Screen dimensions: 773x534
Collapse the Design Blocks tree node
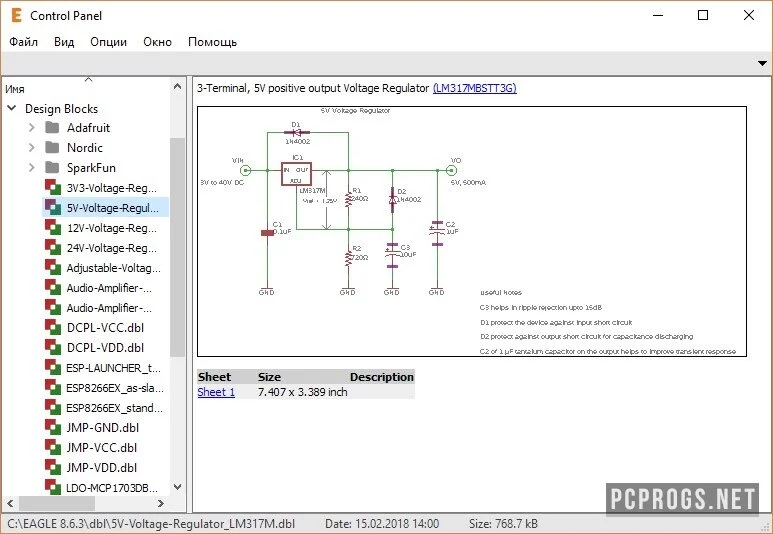pos(12,108)
